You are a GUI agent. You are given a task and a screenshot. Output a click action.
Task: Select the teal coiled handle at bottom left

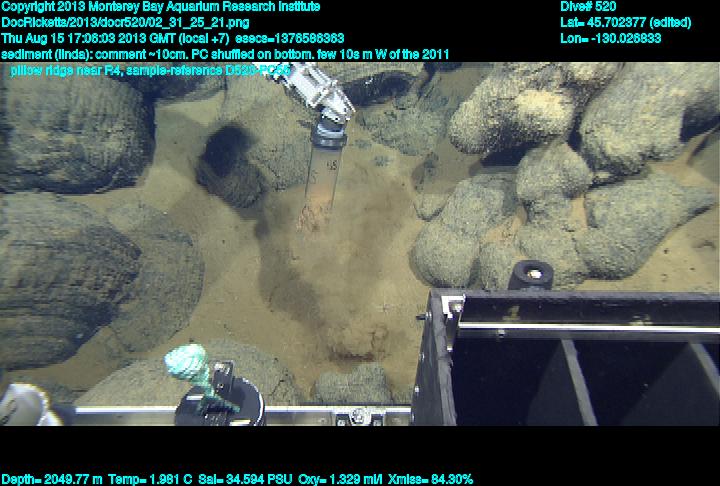(x=189, y=367)
